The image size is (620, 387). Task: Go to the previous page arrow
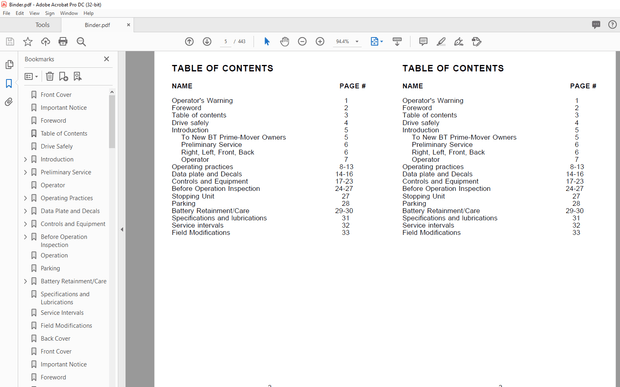click(189, 42)
